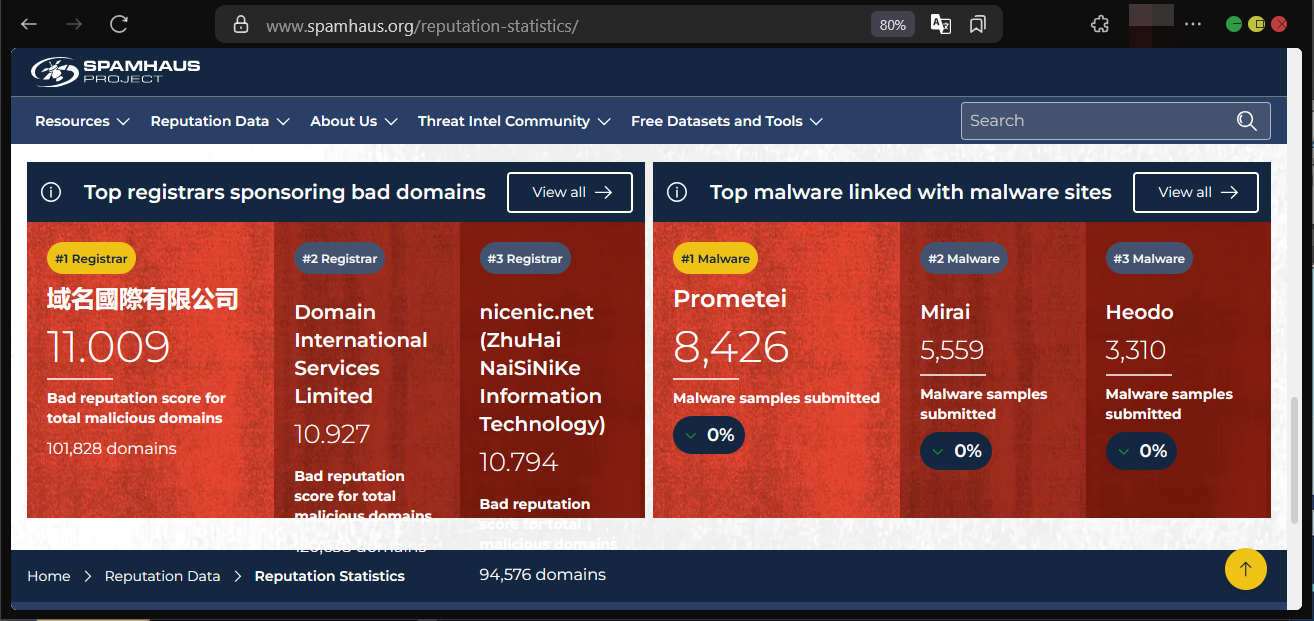
Task: Open the Threat Intel Community dropdown
Action: 514,121
